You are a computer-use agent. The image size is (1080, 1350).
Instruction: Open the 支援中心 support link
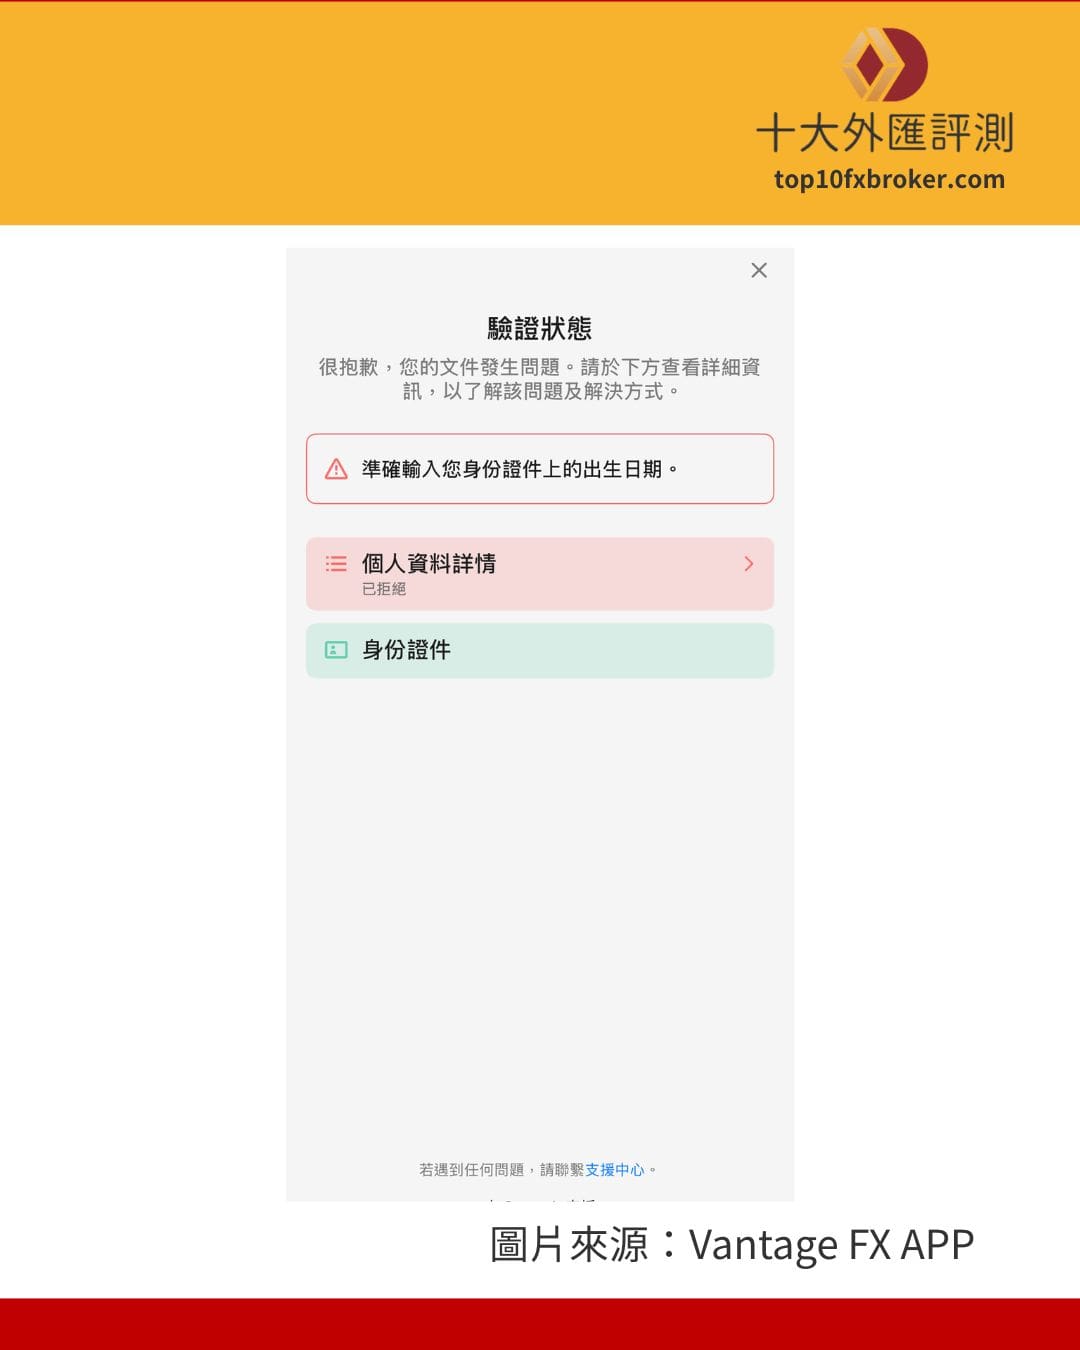pyautogui.click(x=615, y=1169)
